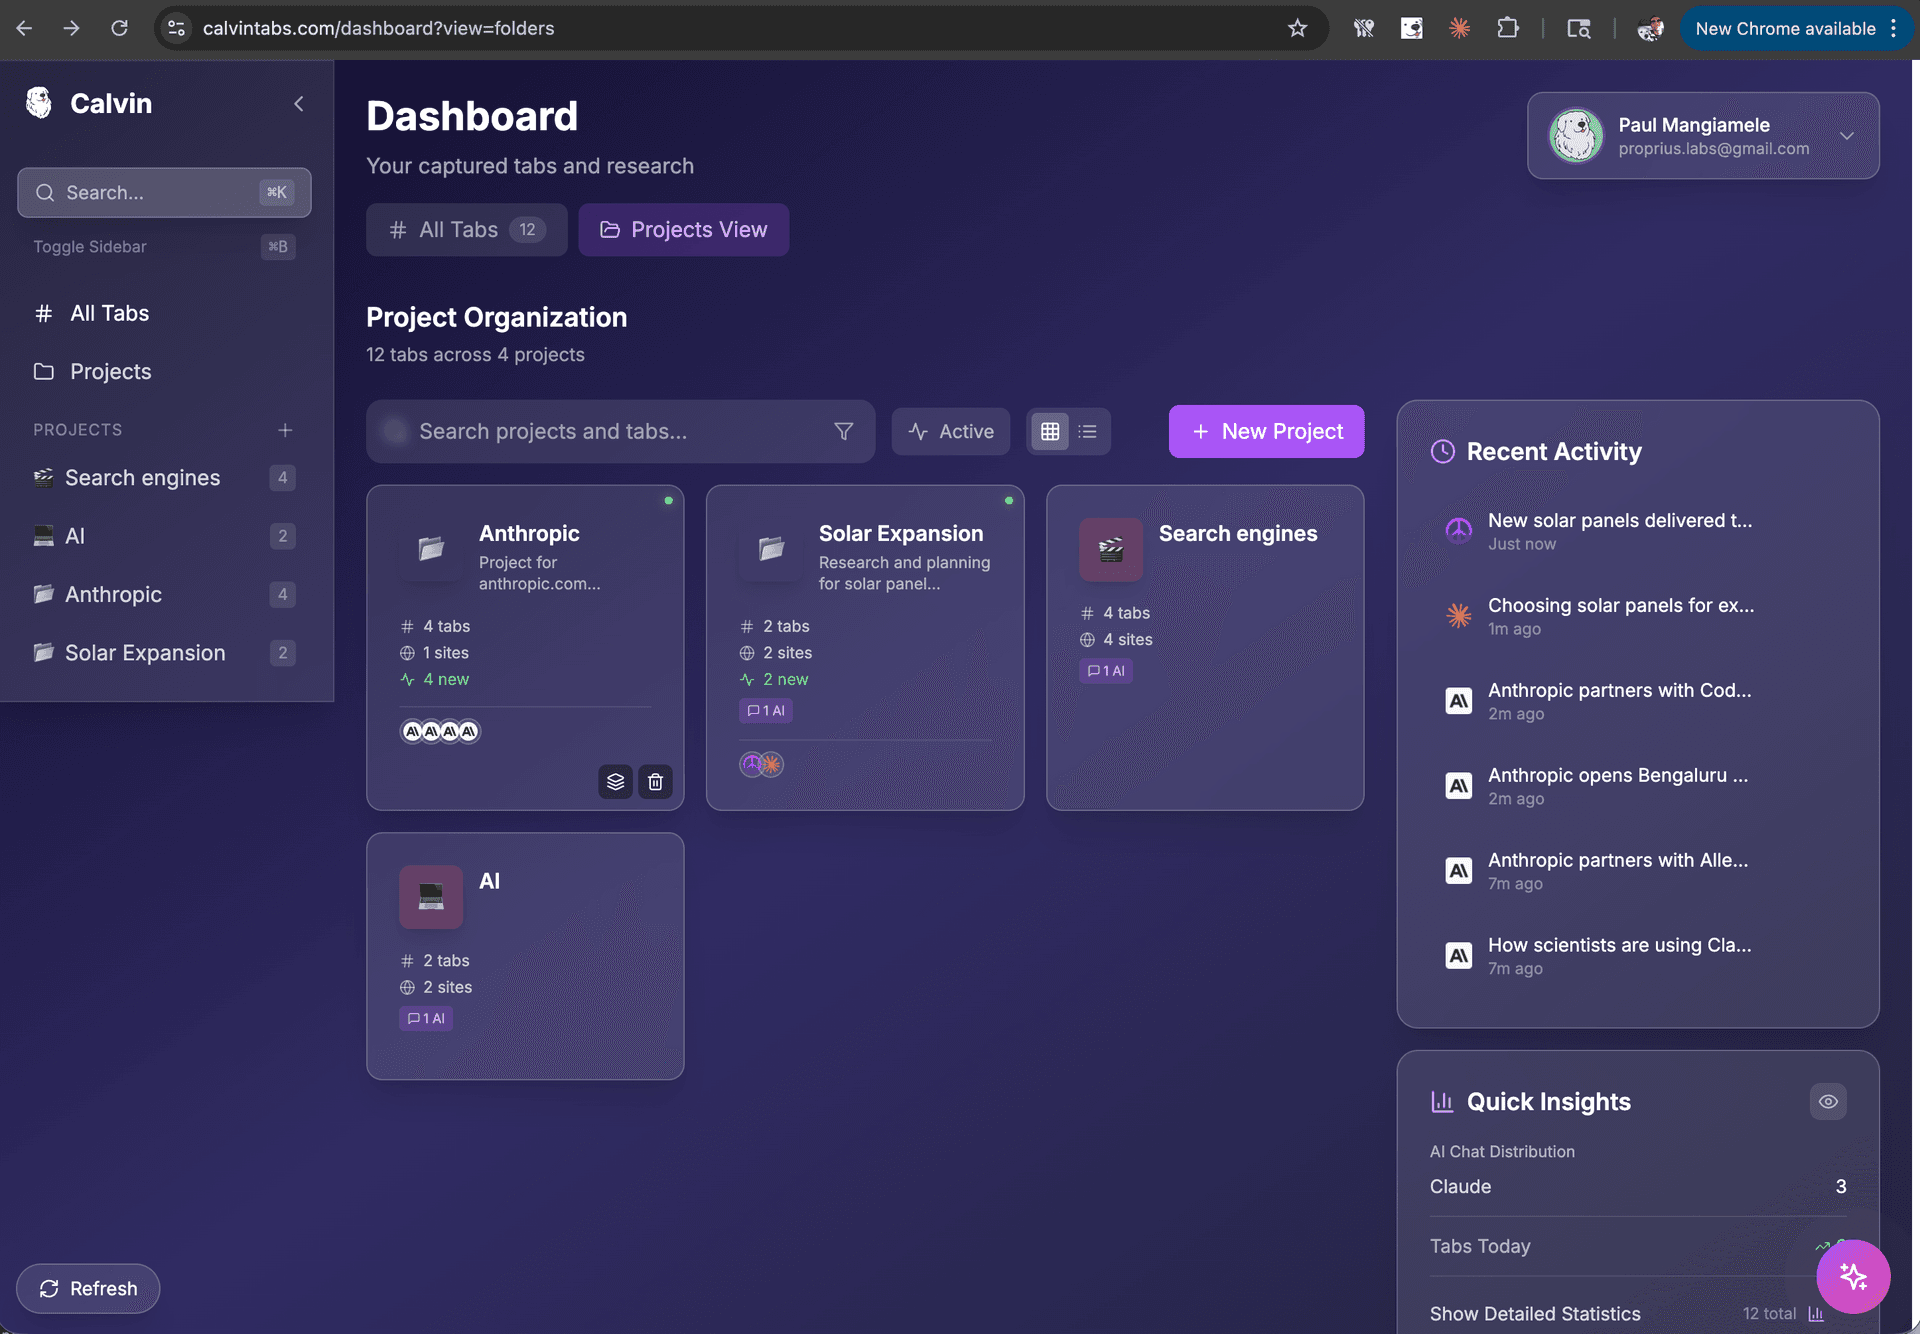This screenshot has height=1334, width=1920.
Task: Expand the Paul Mangiamele account dropdown
Action: (1847, 136)
